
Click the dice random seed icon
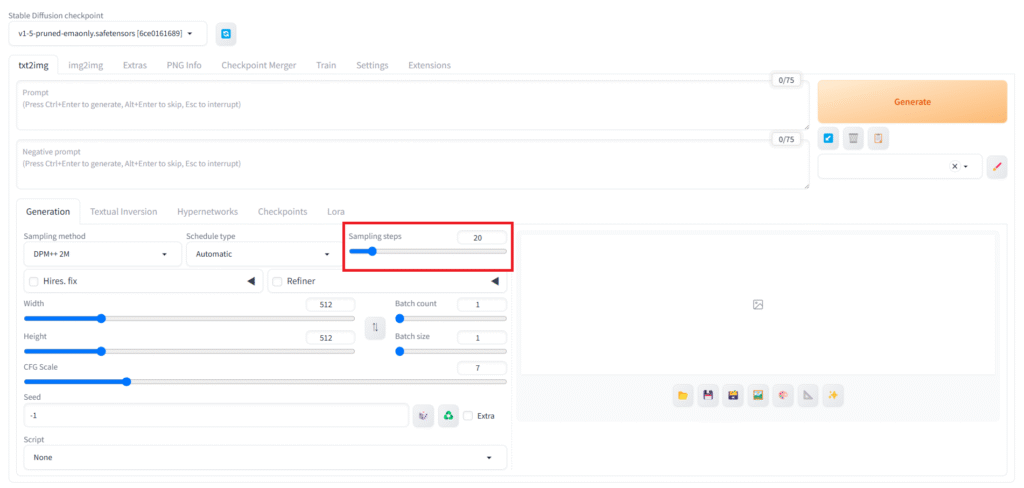tap(423, 415)
